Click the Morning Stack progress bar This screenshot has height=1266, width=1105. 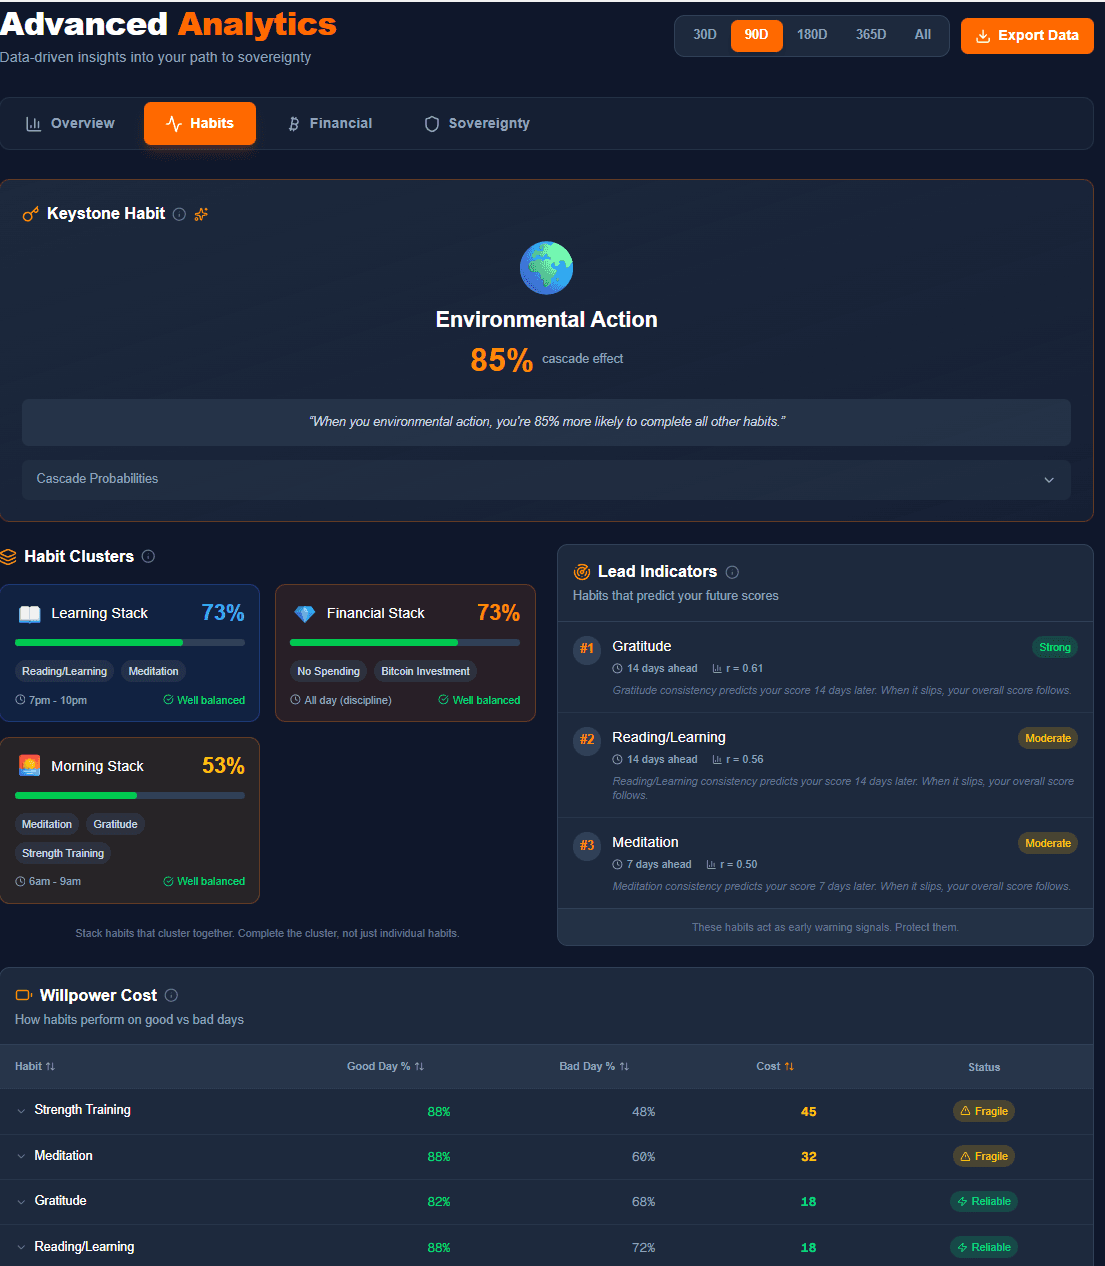pyautogui.click(x=130, y=795)
